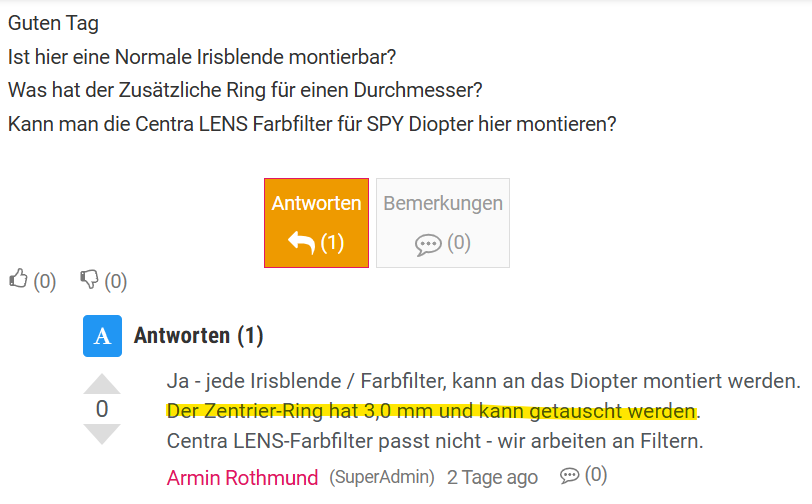812x504 pixels.
Task: Click the question line about Centra LENS Farbfilter
Action: (x=312, y=124)
